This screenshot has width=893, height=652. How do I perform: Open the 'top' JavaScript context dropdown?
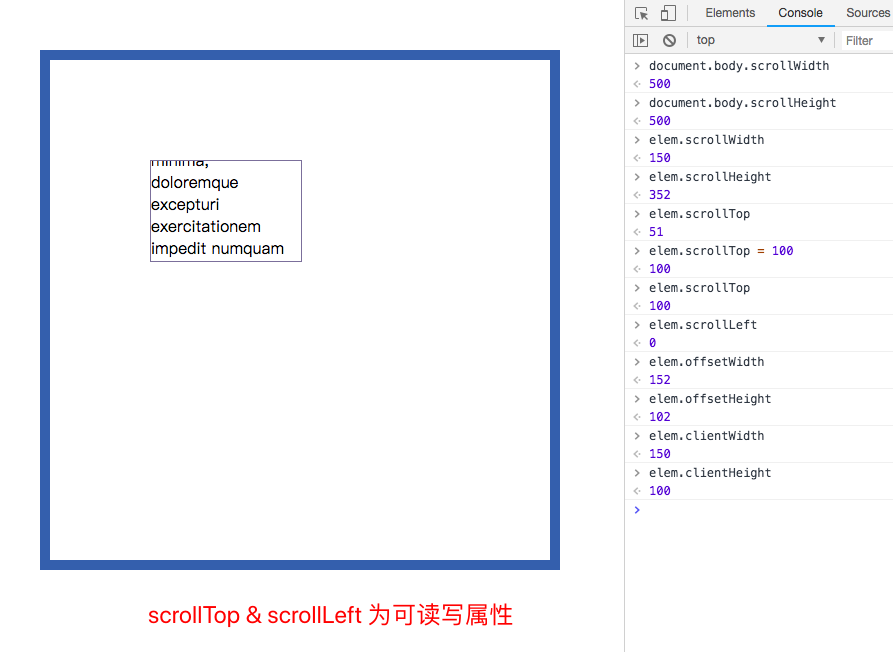point(760,40)
